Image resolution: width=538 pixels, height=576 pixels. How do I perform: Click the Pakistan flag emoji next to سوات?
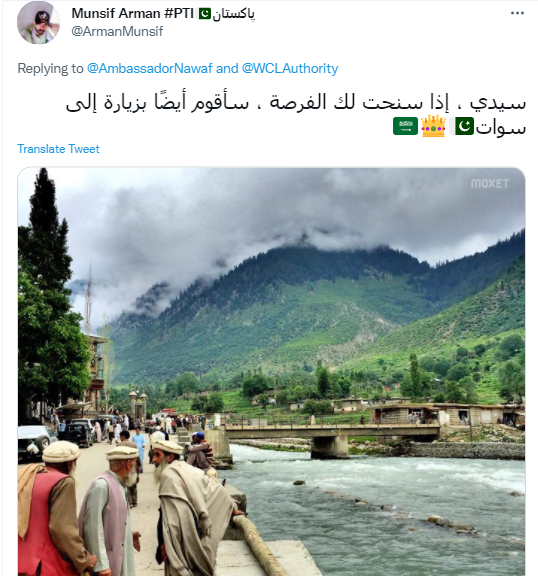tap(465, 126)
